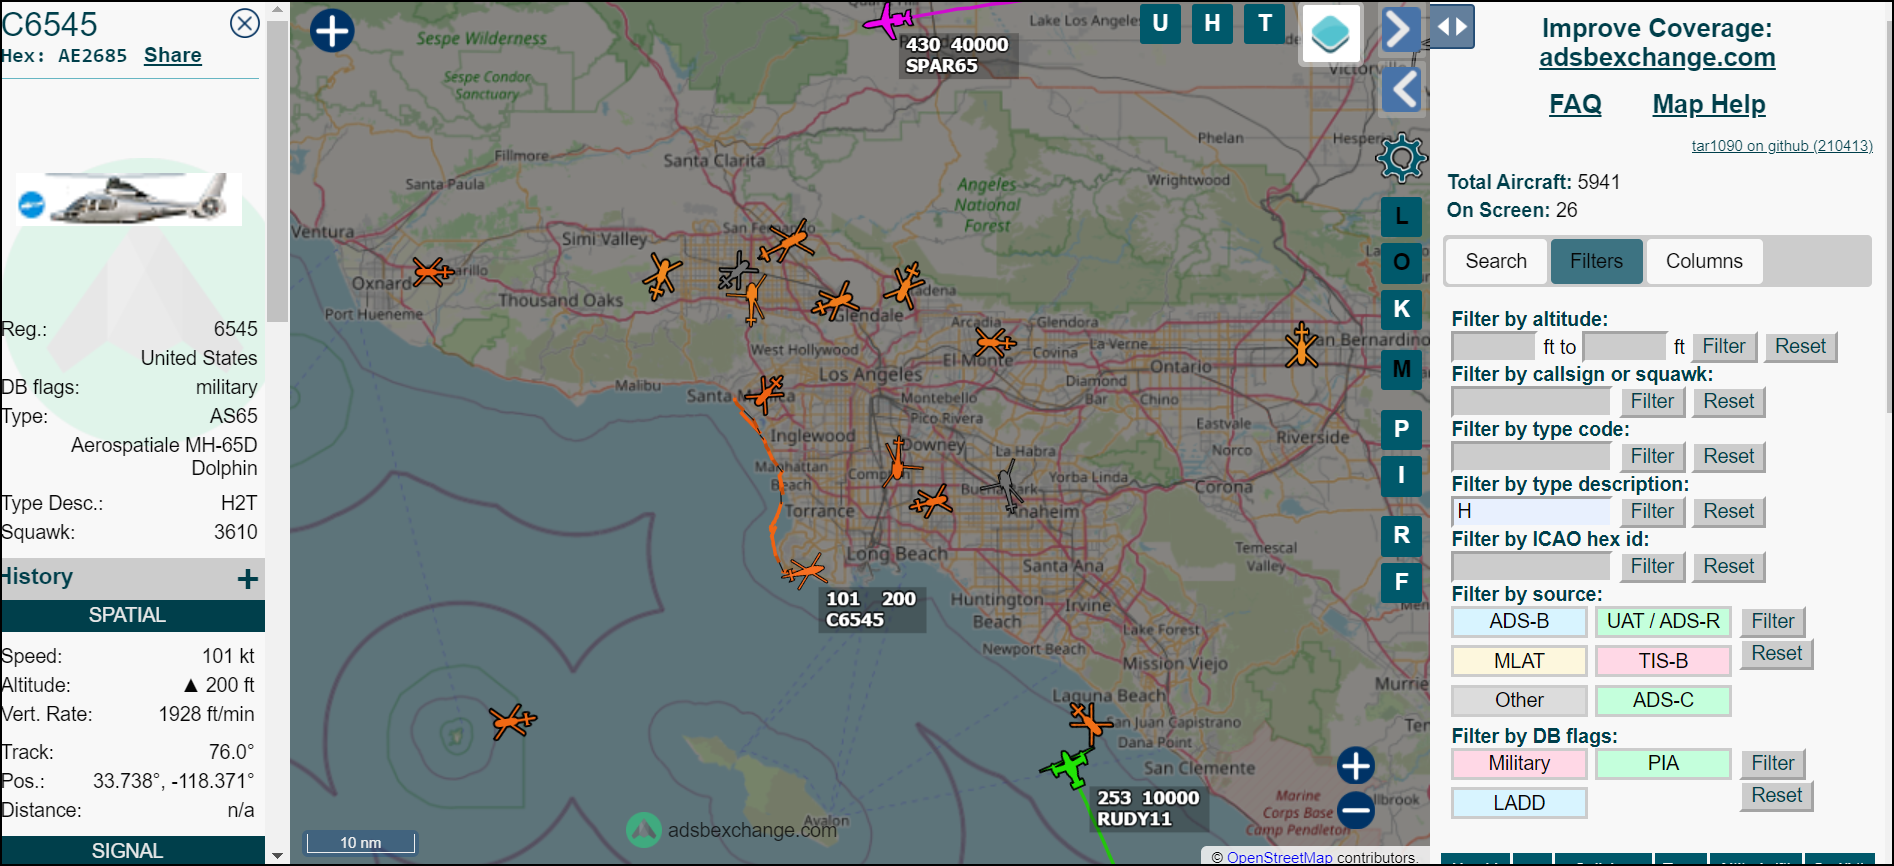The image size is (1894, 866).
Task: Open the map layers selector
Action: 1330,34
